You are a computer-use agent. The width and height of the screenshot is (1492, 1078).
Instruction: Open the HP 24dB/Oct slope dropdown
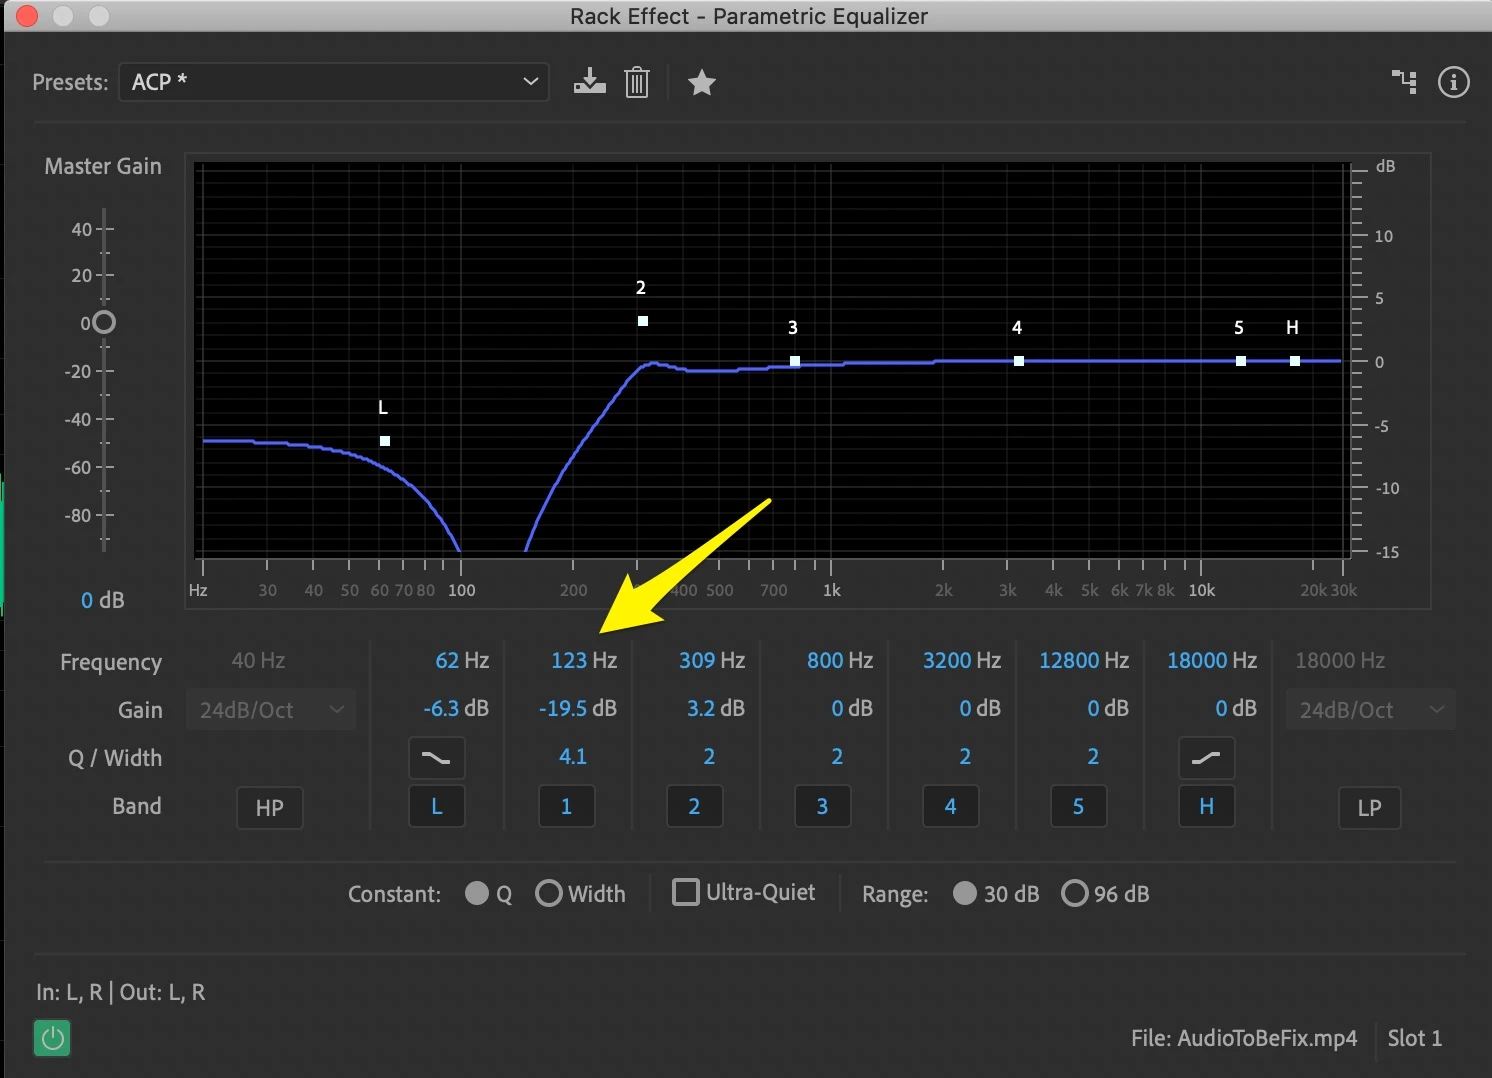(x=271, y=710)
